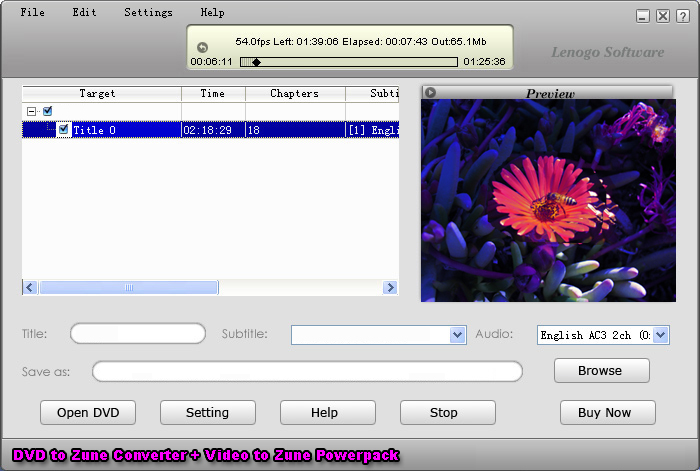Click the play icon in Preview header

tap(430, 92)
